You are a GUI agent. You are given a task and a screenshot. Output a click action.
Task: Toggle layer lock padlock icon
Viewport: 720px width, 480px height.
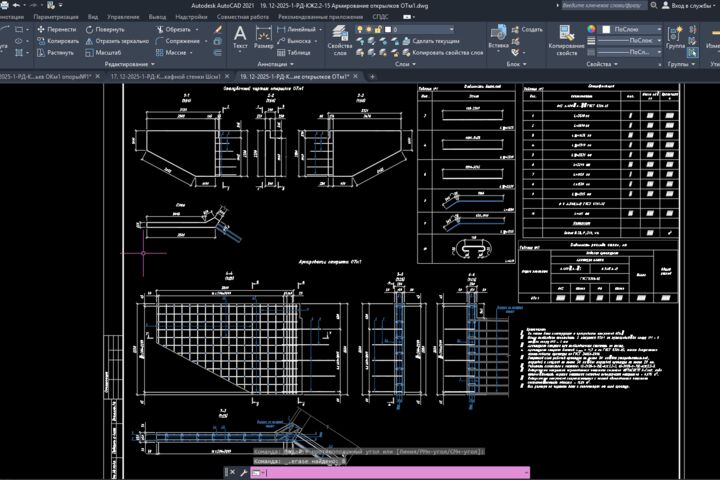378,29
